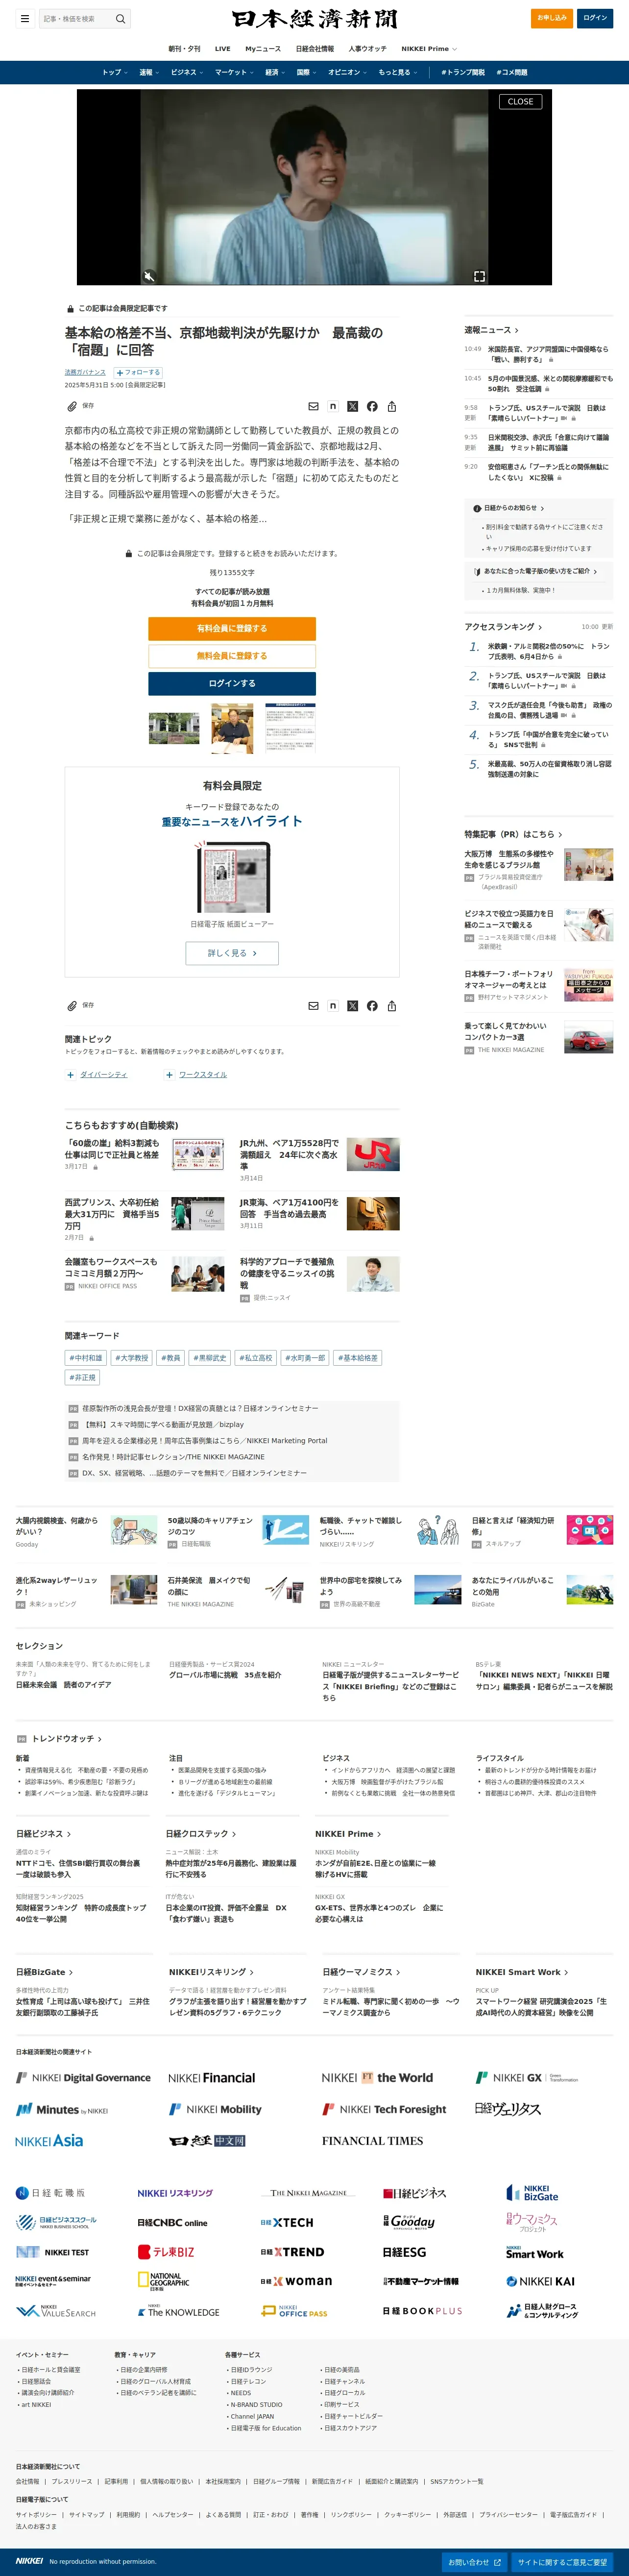Open 朝刊・夕刊 menu item

tap(184, 49)
